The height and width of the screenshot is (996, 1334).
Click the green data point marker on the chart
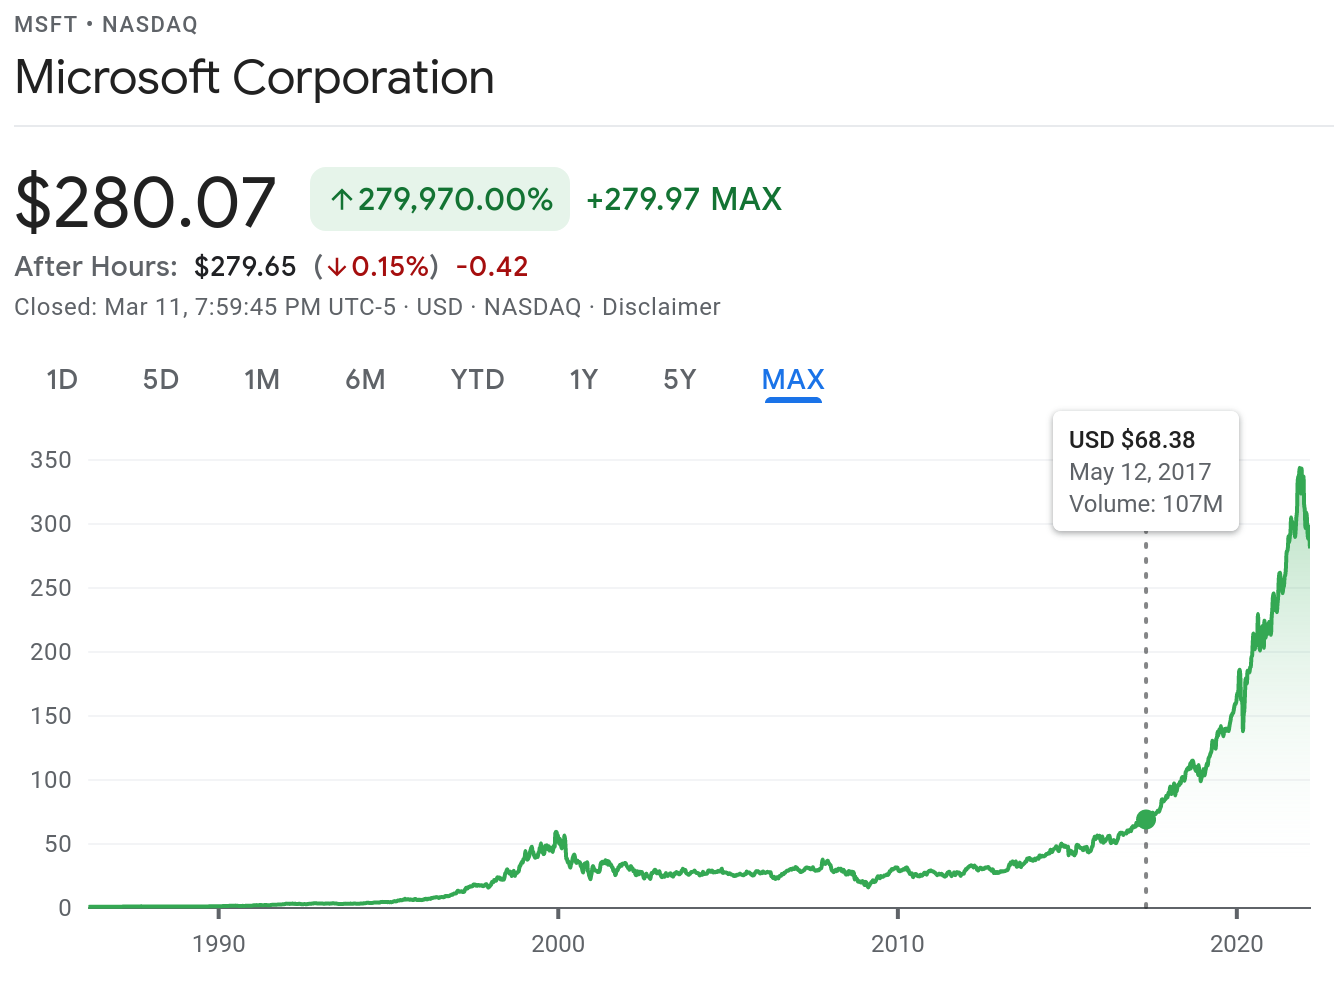click(1146, 820)
